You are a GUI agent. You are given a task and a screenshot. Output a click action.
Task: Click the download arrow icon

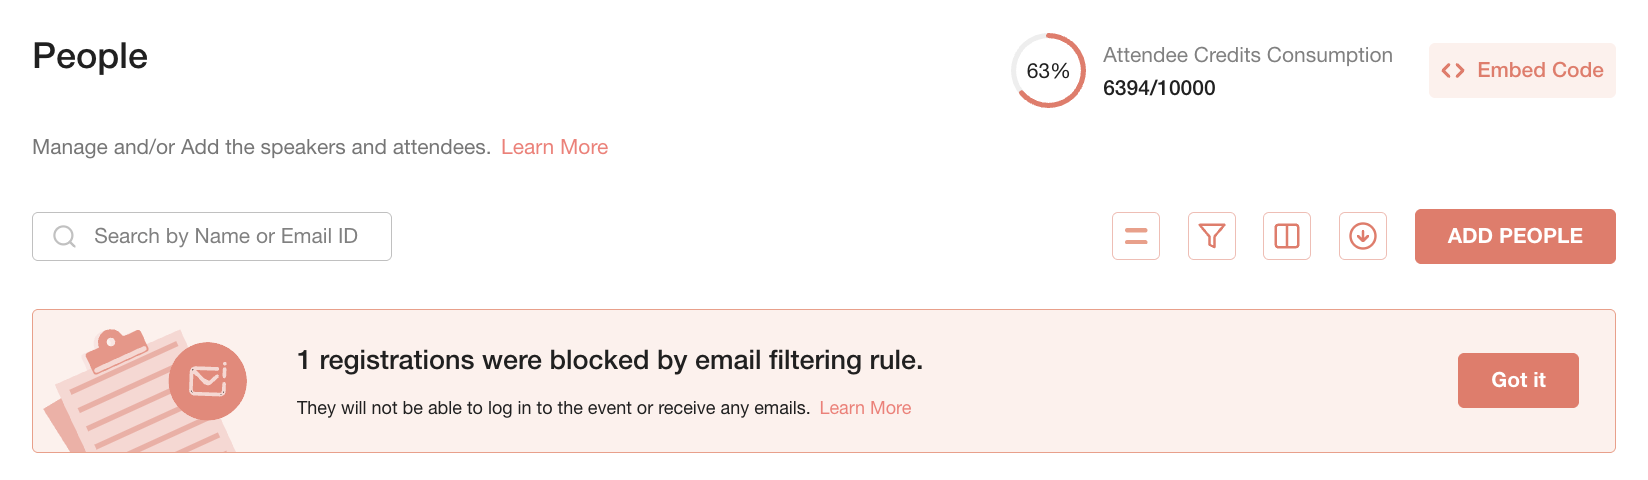tap(1363, 236)
